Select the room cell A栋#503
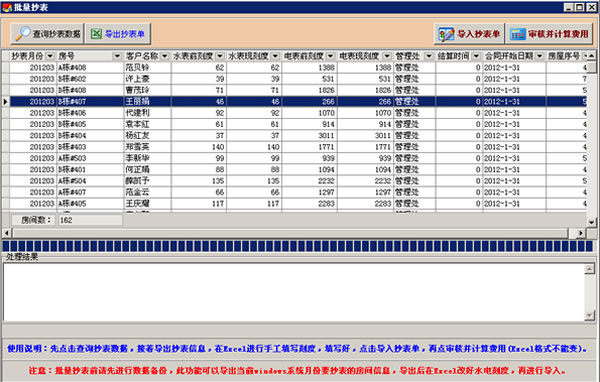The image size is (600, 382). [x=90, y=158]
